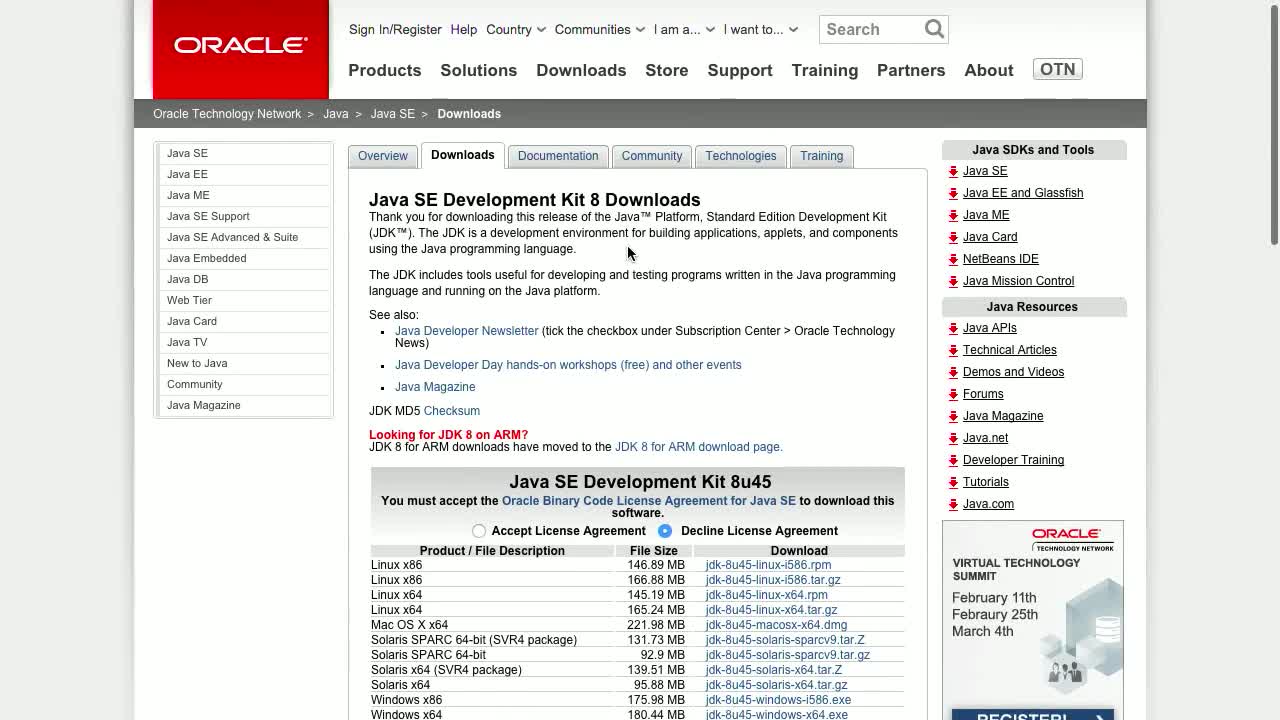Open the Store menu
Image resolution: width=1280 pixels, height=720 pixels.
667,70
